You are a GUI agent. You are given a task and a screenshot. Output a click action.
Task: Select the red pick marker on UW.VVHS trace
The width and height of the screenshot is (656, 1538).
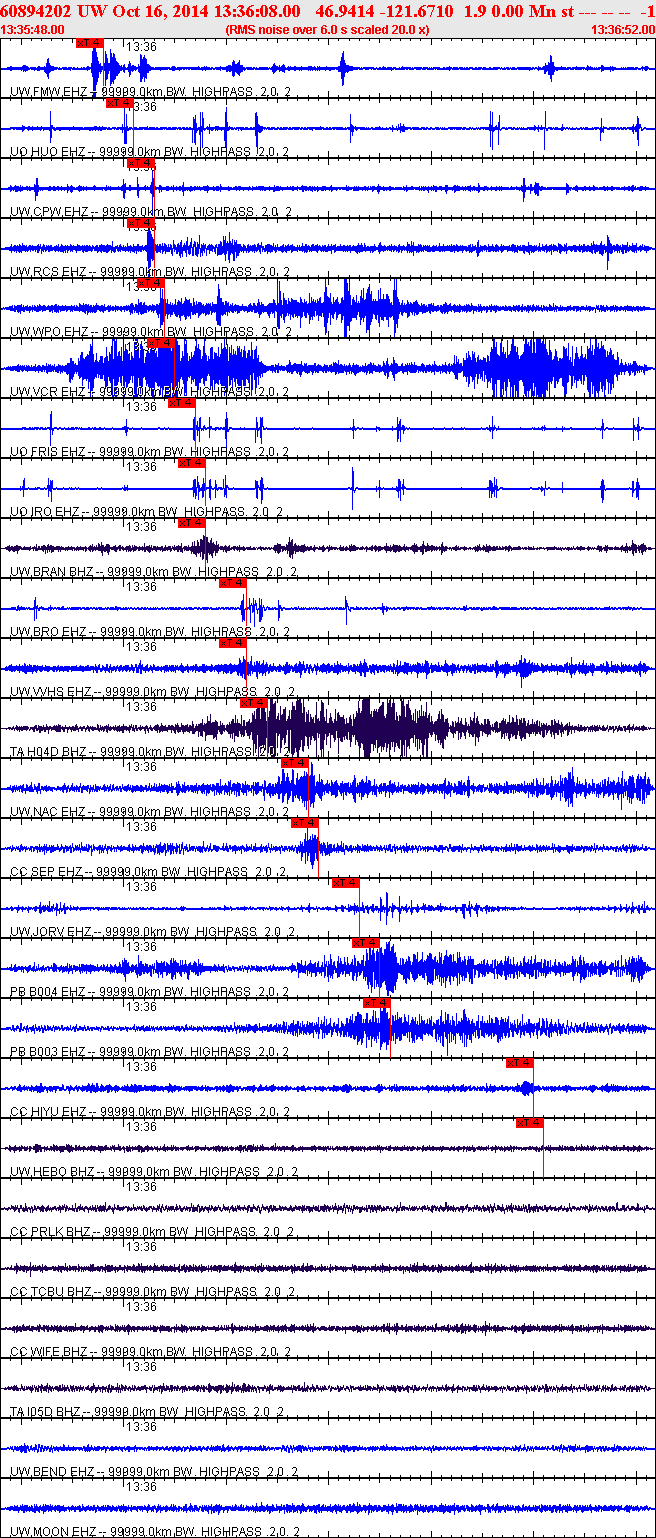(232, 643)
